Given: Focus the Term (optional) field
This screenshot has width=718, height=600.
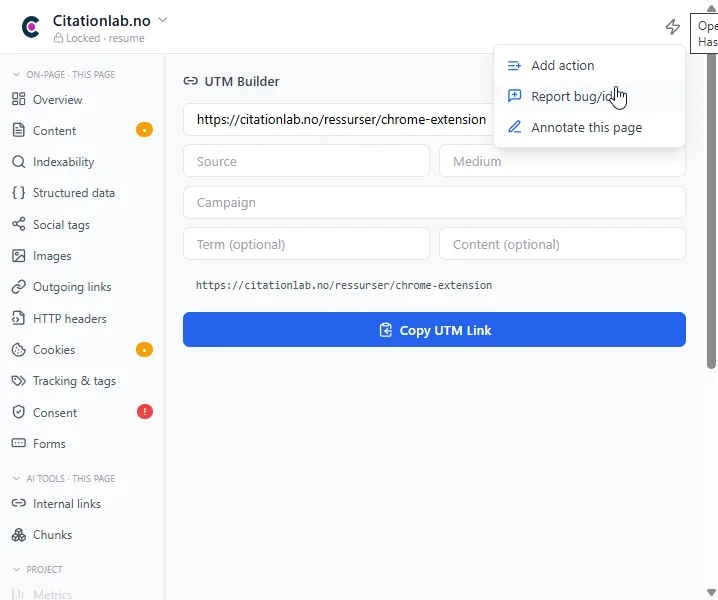Looking at the screenshot, I should 306,244.
